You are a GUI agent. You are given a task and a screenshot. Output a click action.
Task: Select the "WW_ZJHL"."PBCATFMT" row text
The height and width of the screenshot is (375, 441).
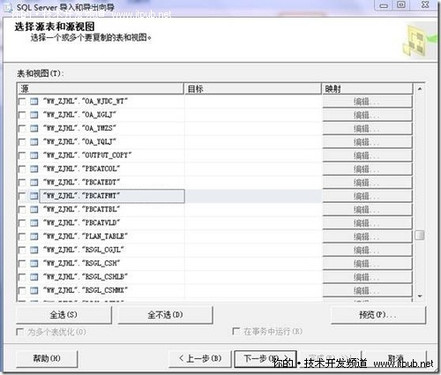click(x=81, y=196)
